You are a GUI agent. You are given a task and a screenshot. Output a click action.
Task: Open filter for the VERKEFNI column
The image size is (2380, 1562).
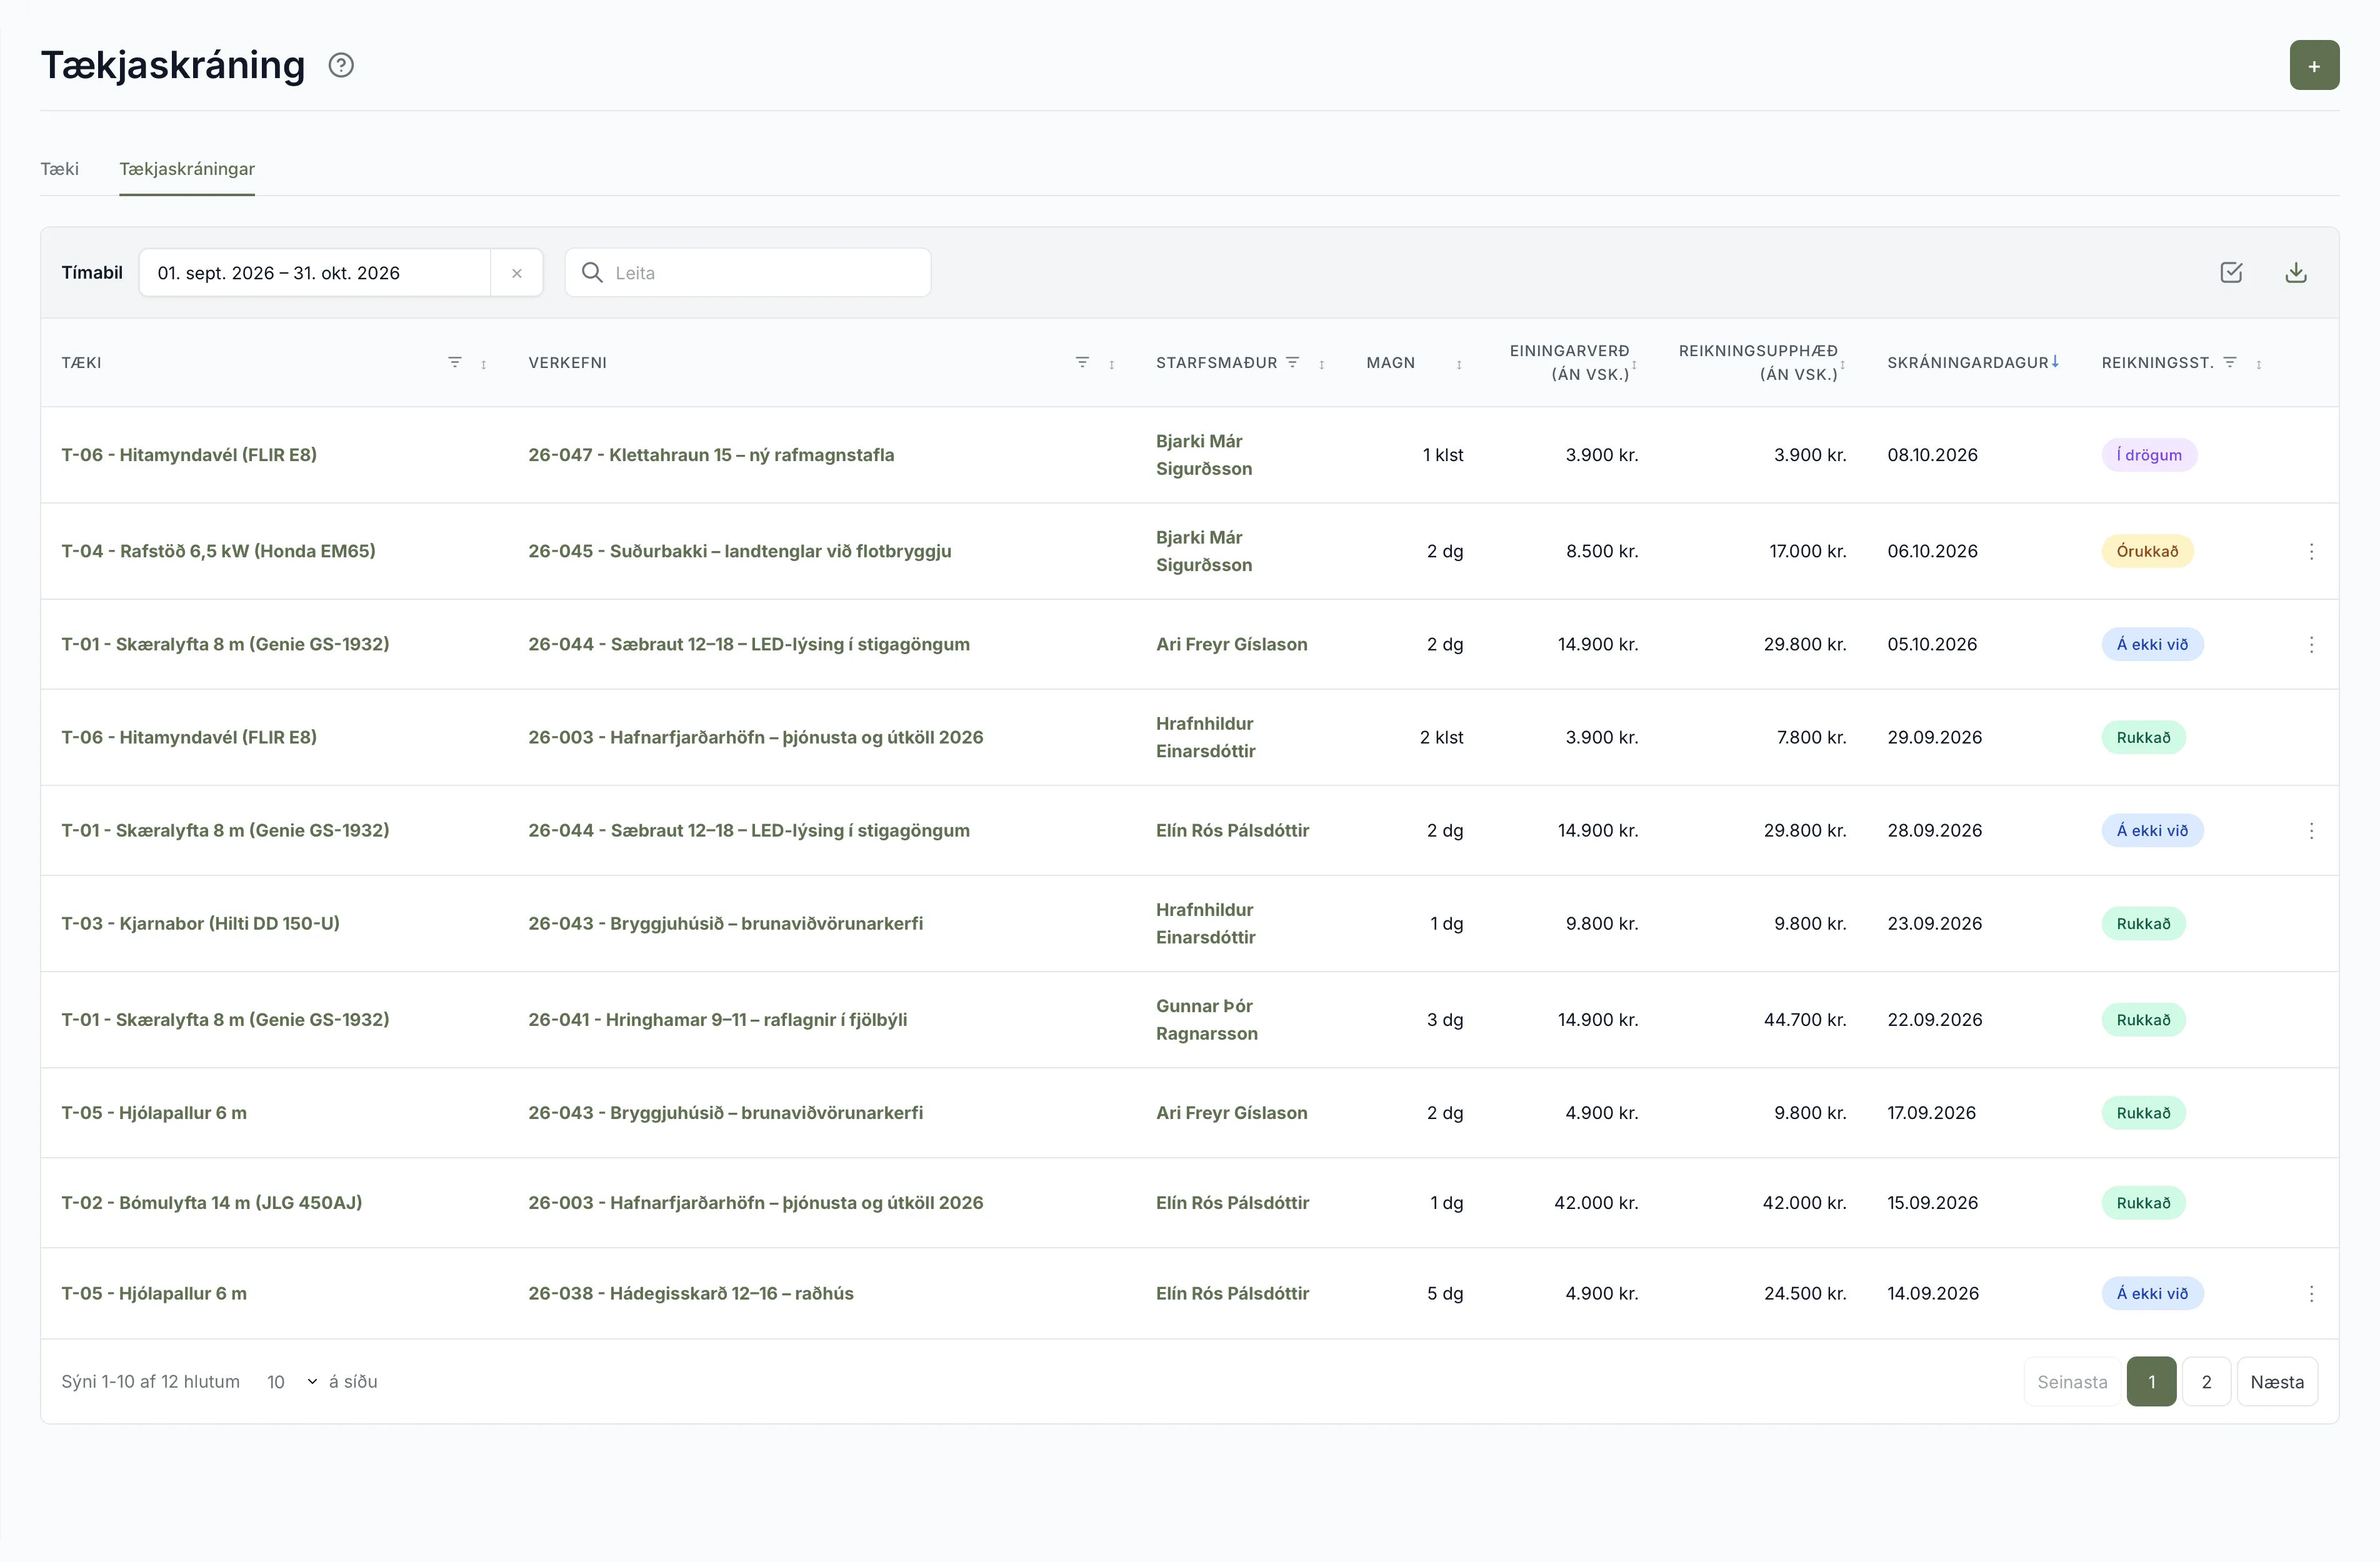click(1082, 362)
